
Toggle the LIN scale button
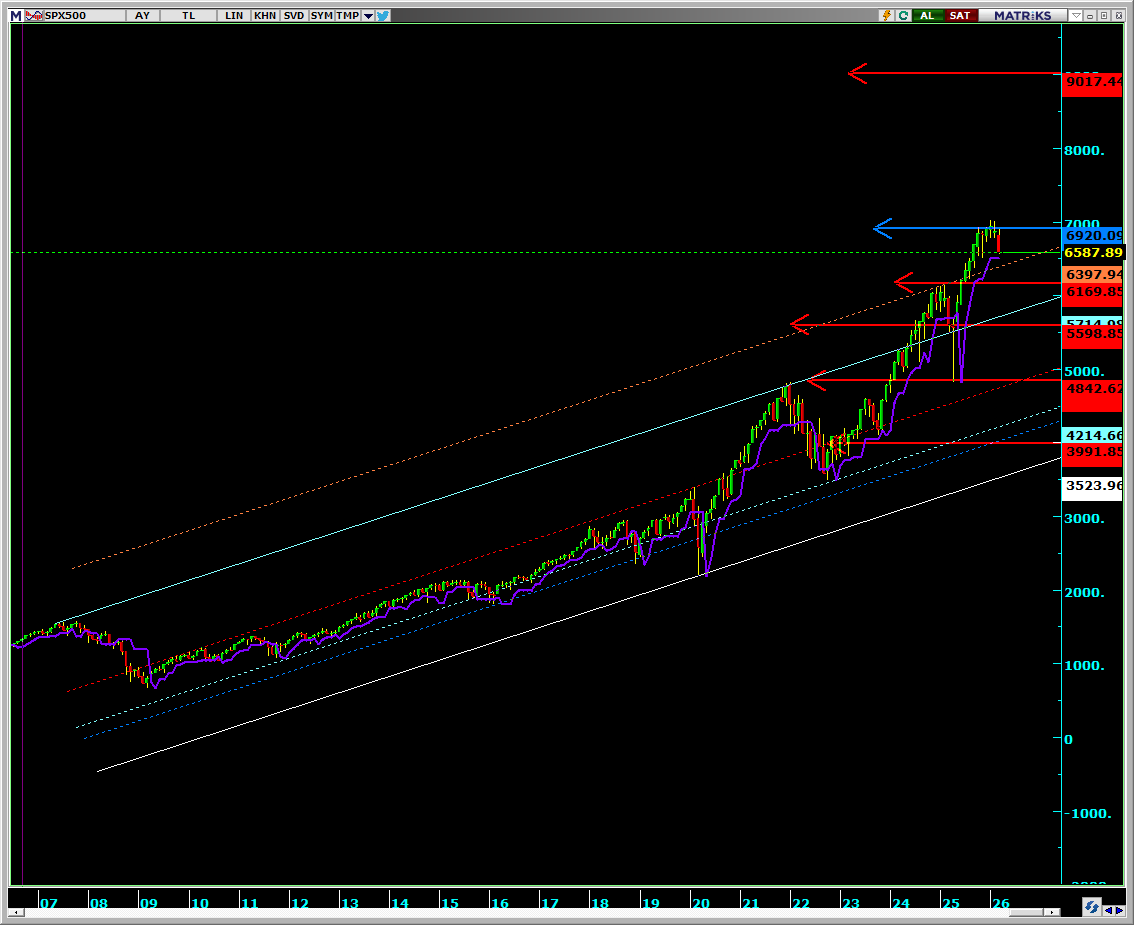coord(234,15)
